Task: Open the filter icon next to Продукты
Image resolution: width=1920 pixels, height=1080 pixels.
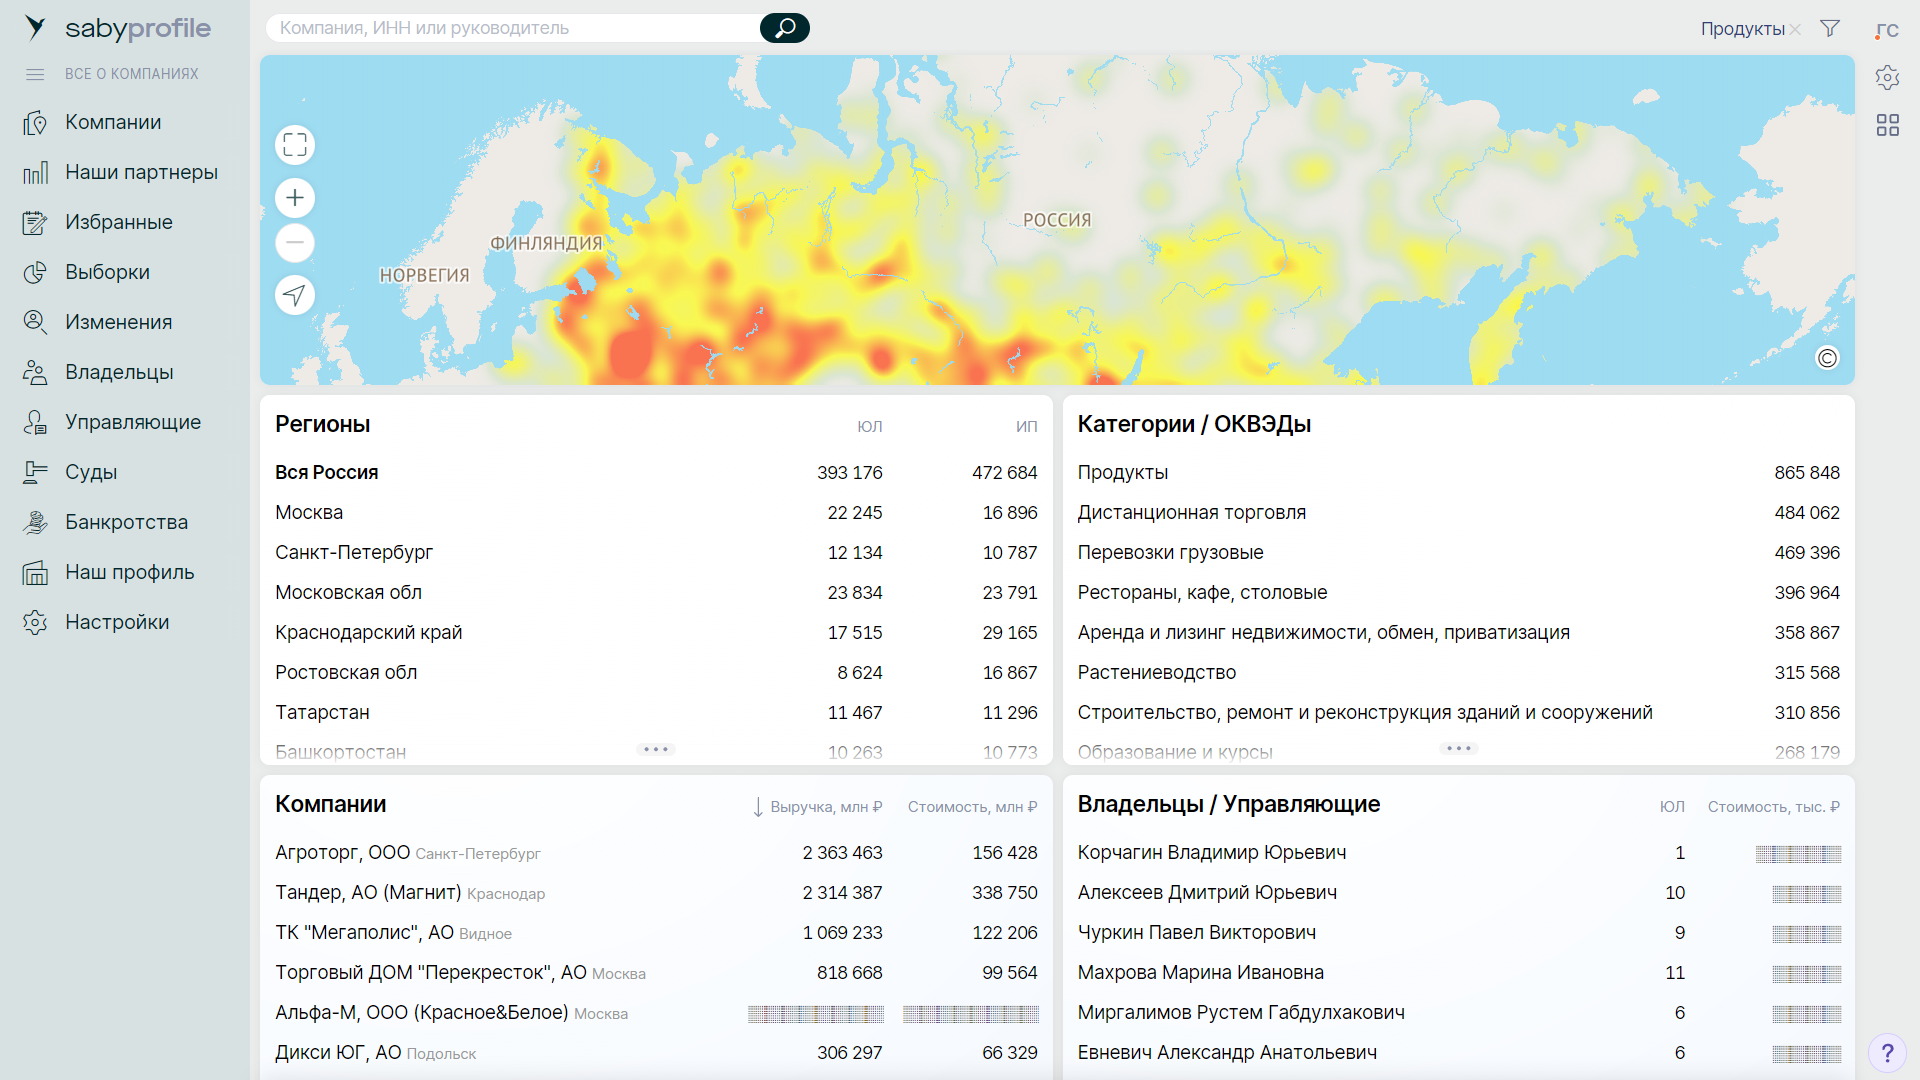Action: tap(1830, 28)
